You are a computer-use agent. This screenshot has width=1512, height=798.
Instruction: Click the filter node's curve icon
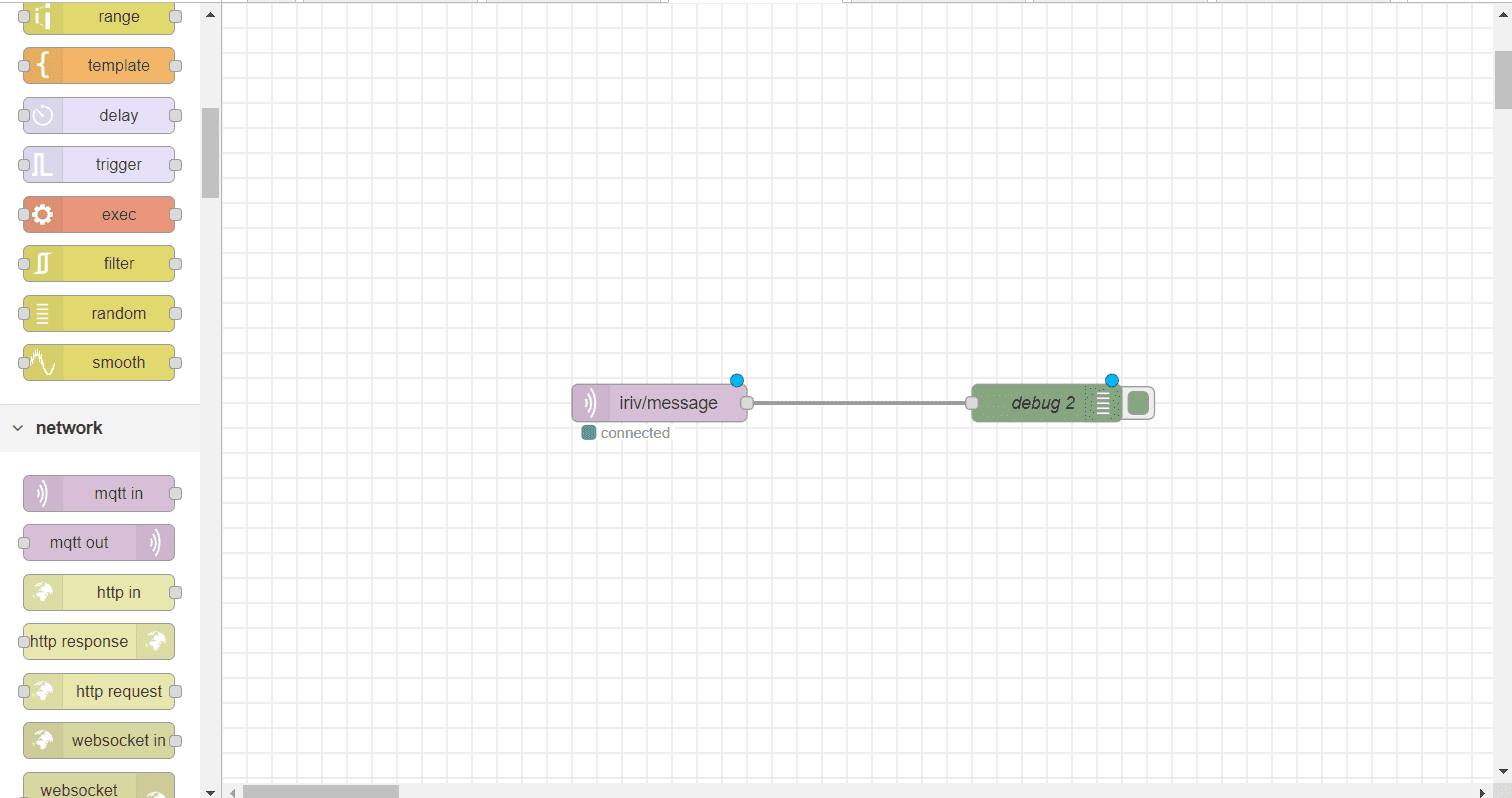tap(41, 263)
